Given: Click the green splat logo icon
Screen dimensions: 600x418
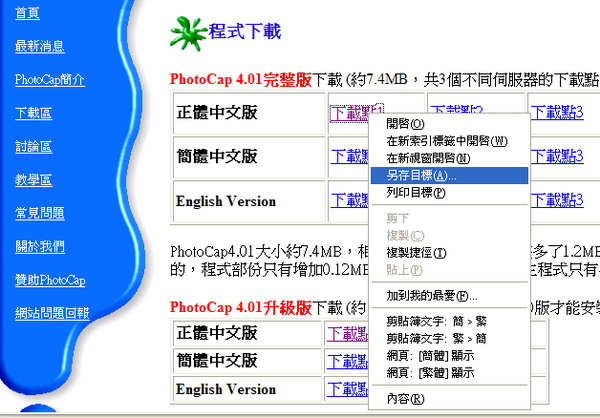Looking at the screenshot, I should (186, 30).
